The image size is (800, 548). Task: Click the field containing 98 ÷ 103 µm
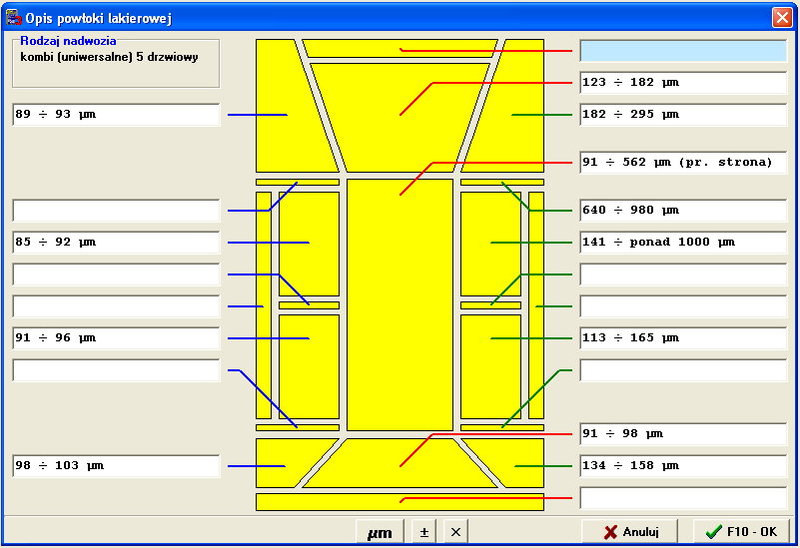coord(116,466)
